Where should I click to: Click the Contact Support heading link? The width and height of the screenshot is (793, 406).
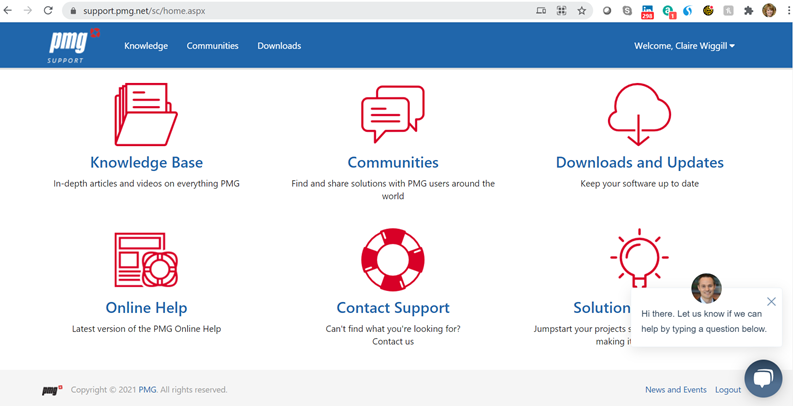[393, 308]
